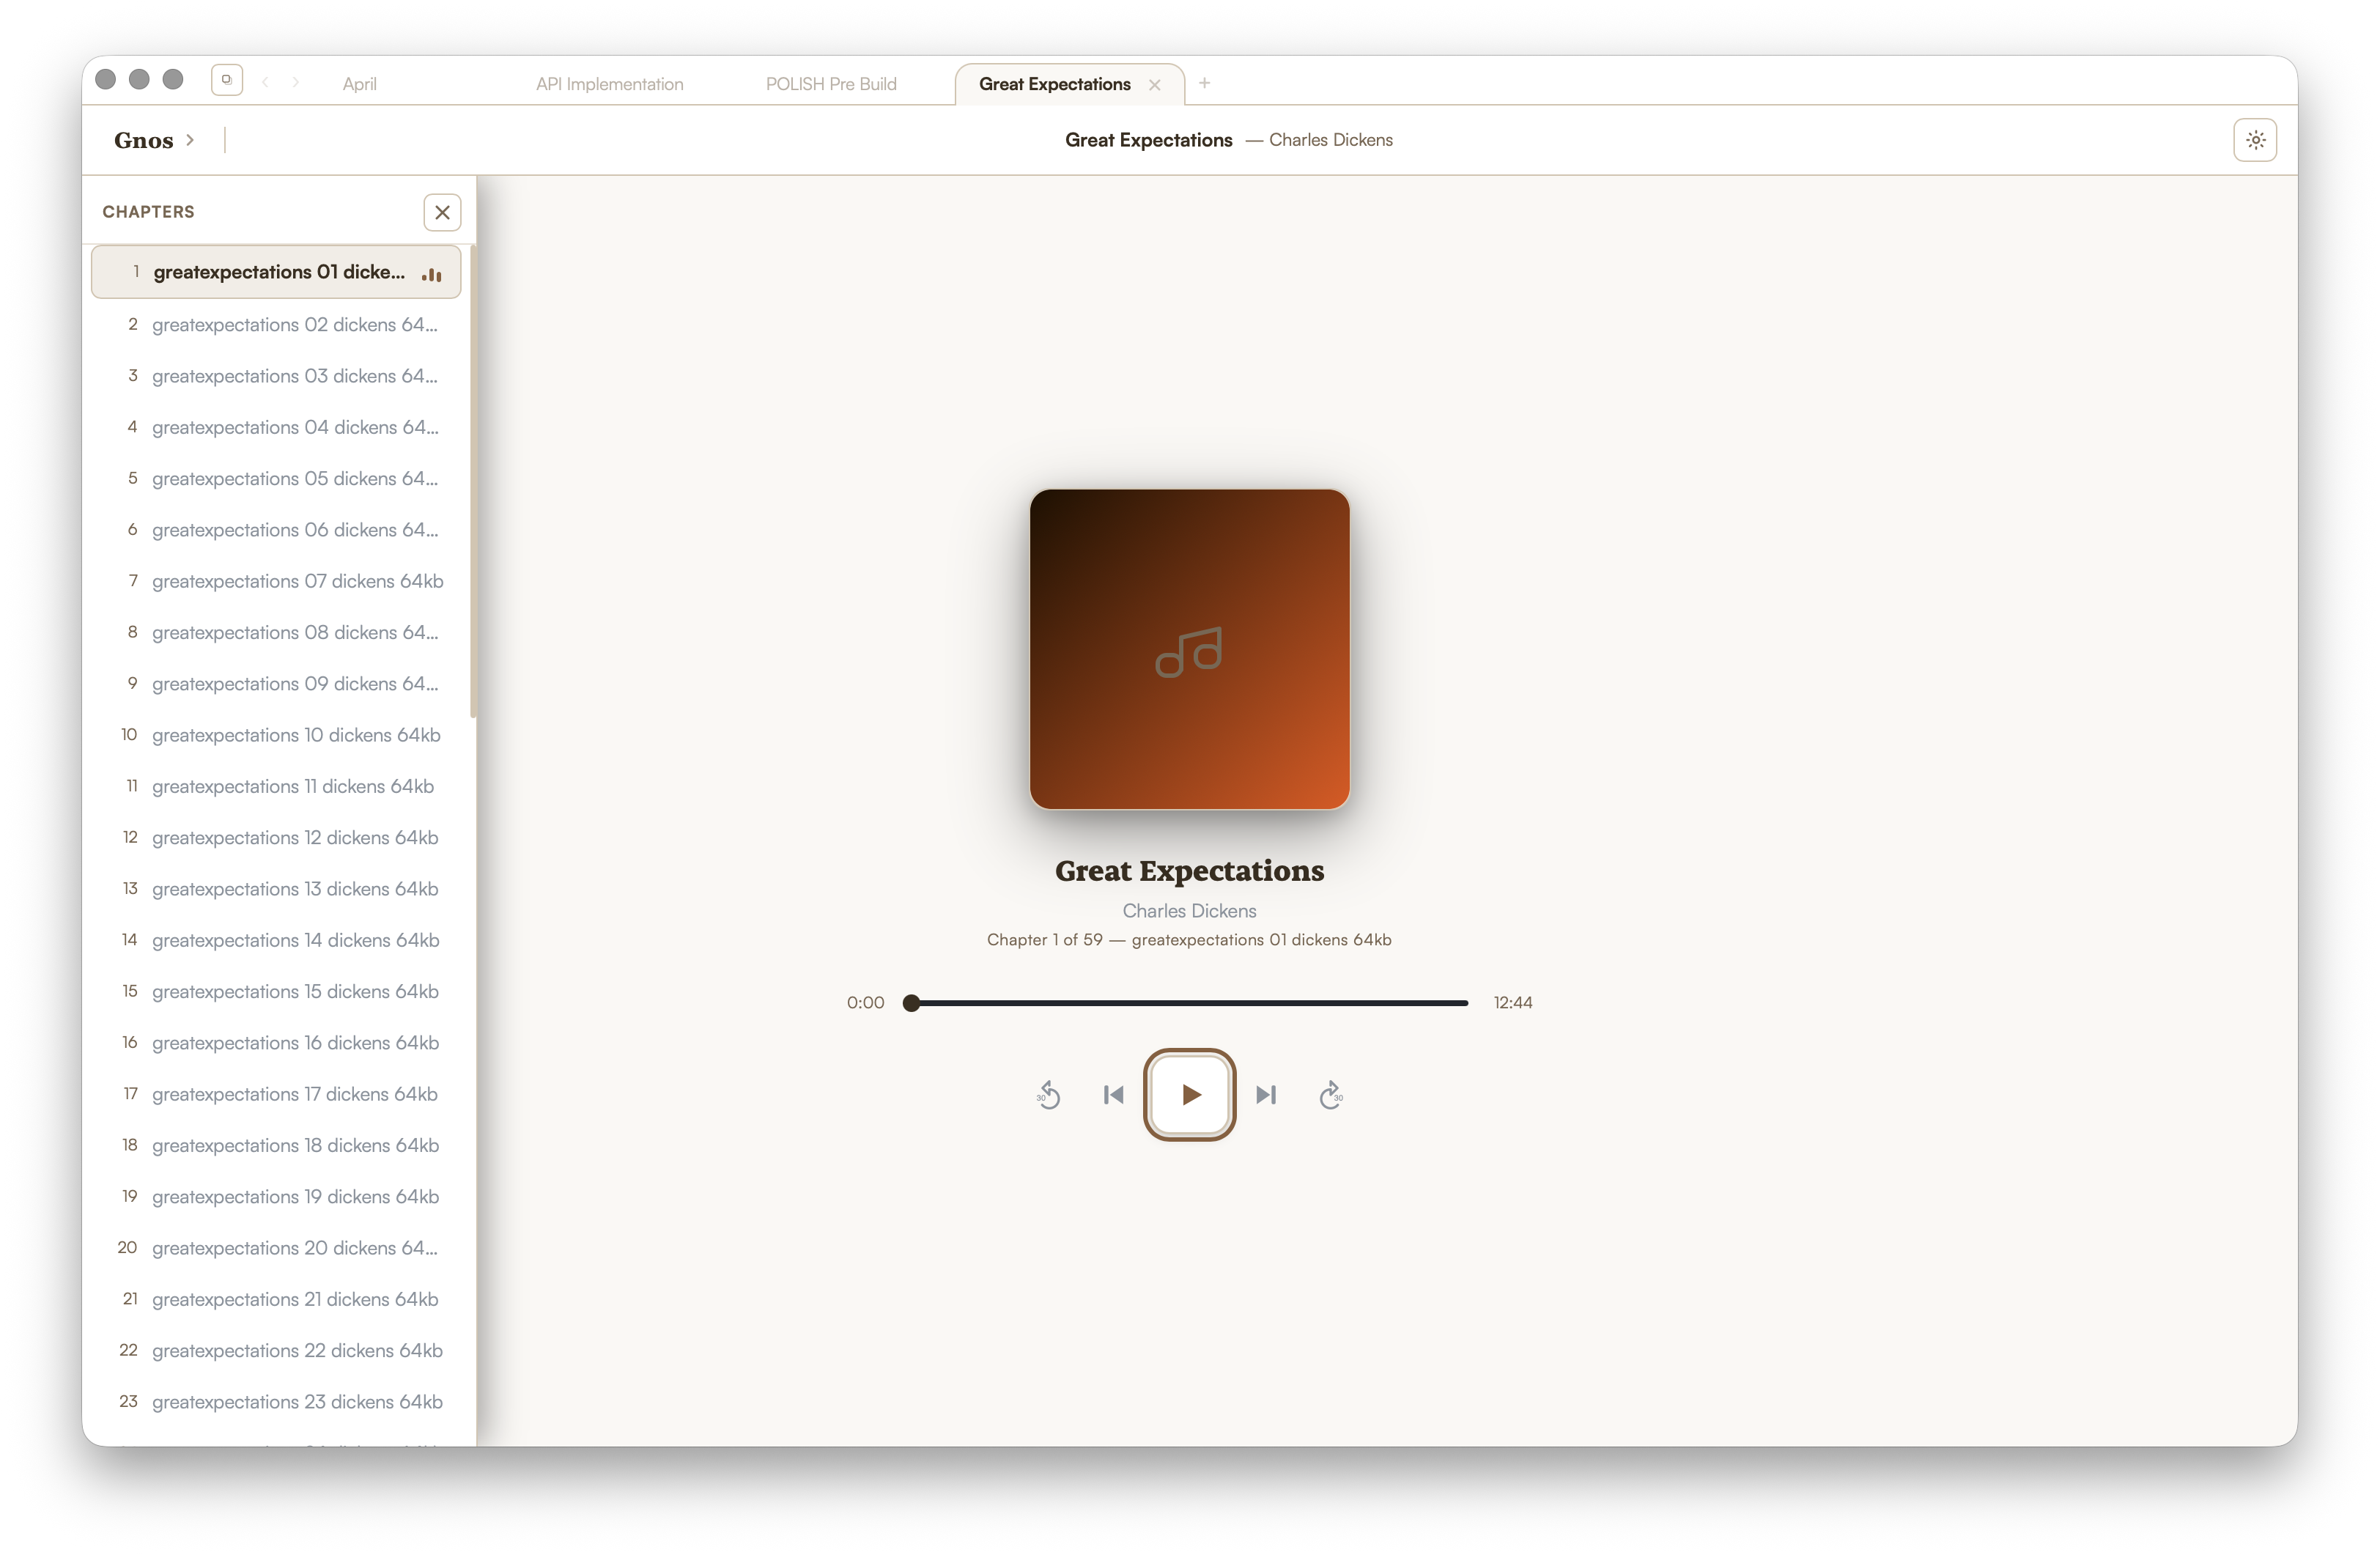Select chapter 6 greatexpectations 06

[x=276, y=530]
